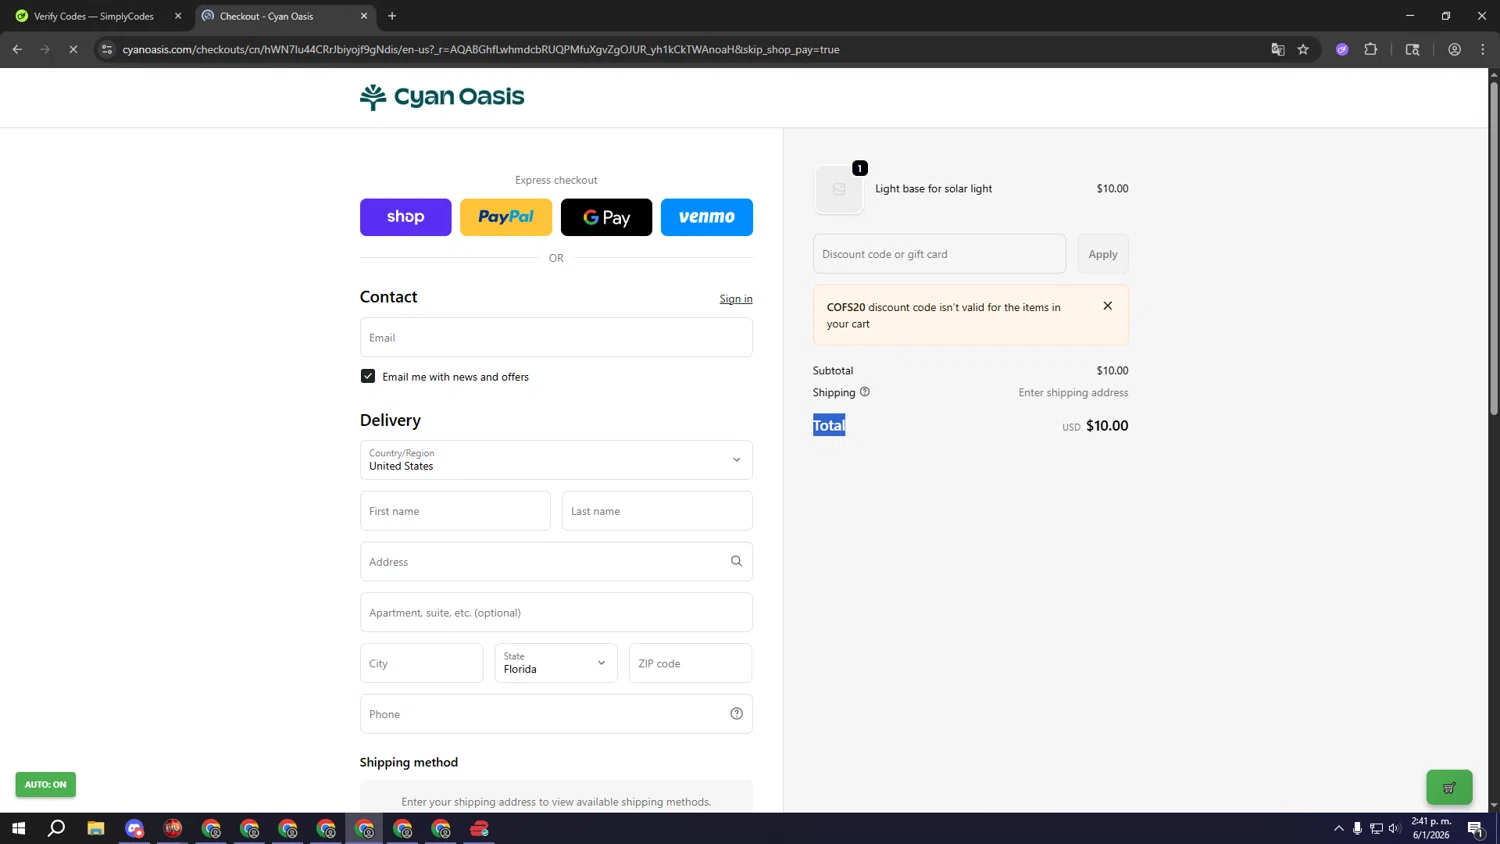Viewport: 1500px width, 844px height.
Task: Open the network tray icon
Action: coord(1376,828)
